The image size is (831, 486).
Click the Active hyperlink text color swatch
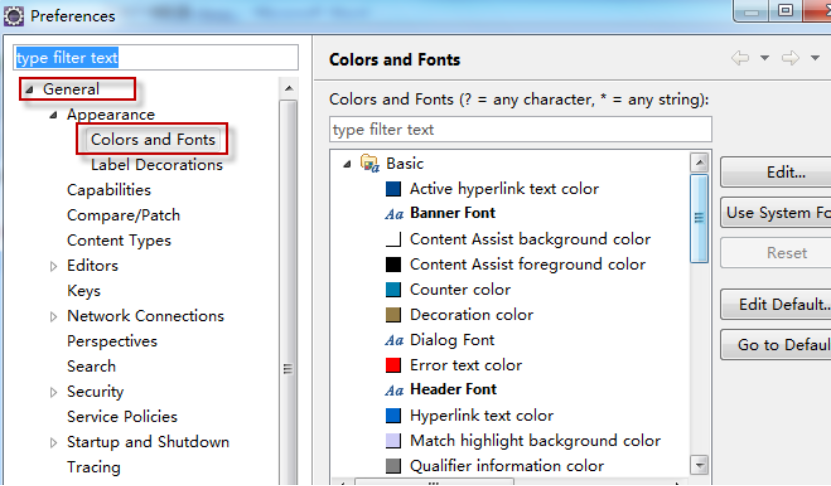pos(393,189)
